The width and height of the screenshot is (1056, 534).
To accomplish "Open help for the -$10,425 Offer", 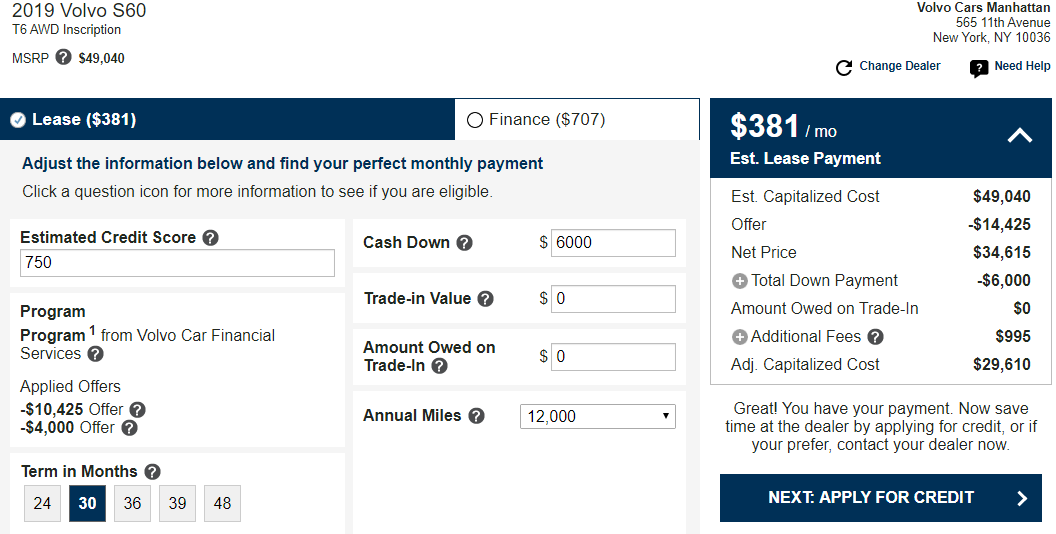I will 137,409.
